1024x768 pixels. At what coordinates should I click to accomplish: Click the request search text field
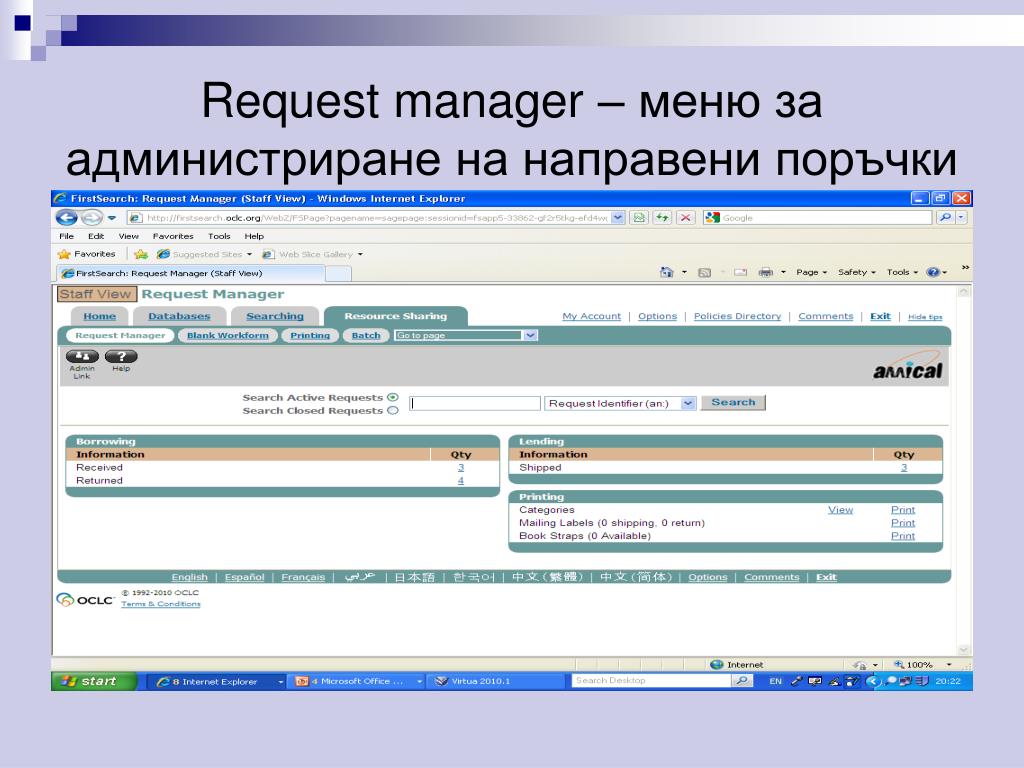tap(475, 404)
